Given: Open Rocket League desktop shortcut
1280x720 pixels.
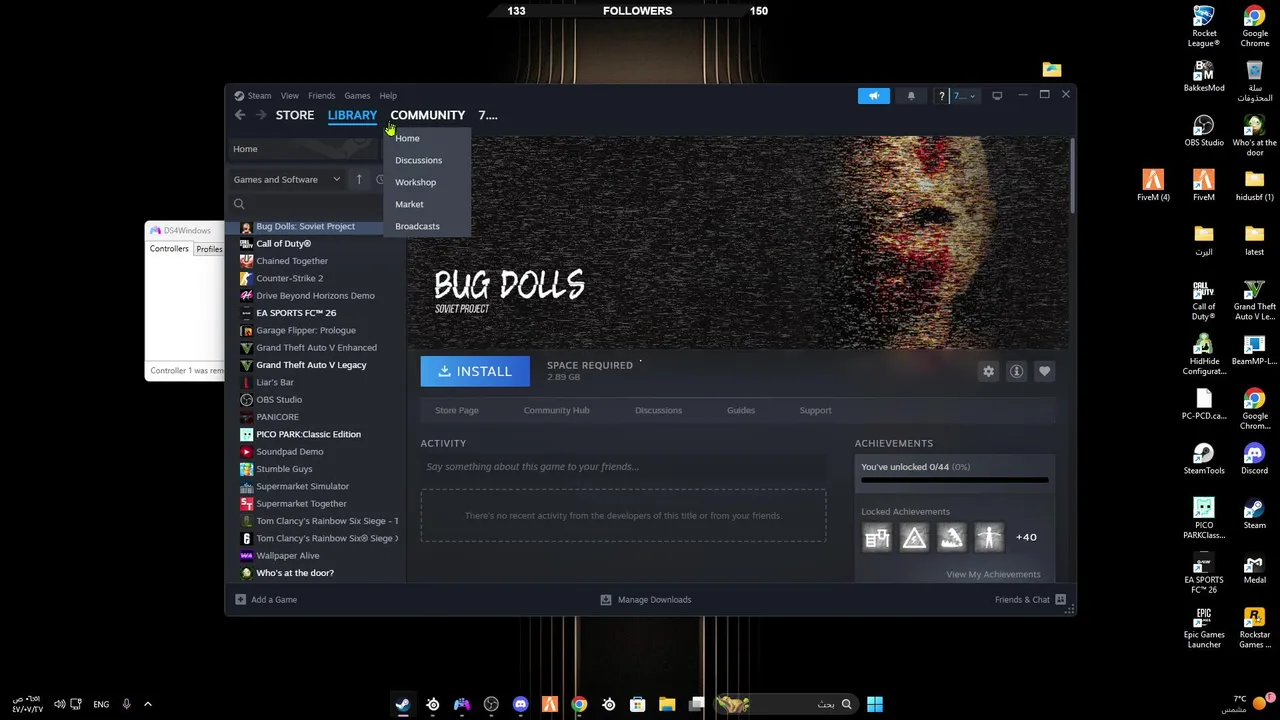Looking at the screenshot, I should coord(1204,26).
